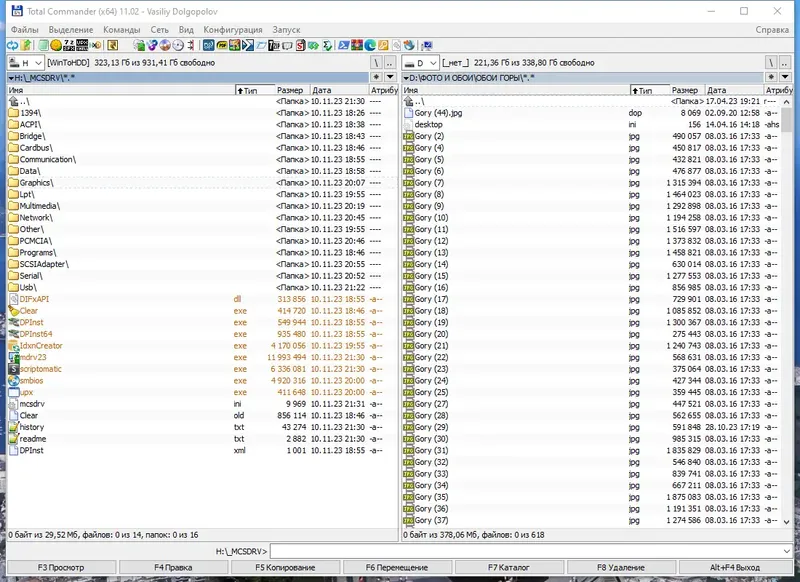Go to root with right panel backslash button
Viewport: 800px width, 582px height.
coord(771,62)
